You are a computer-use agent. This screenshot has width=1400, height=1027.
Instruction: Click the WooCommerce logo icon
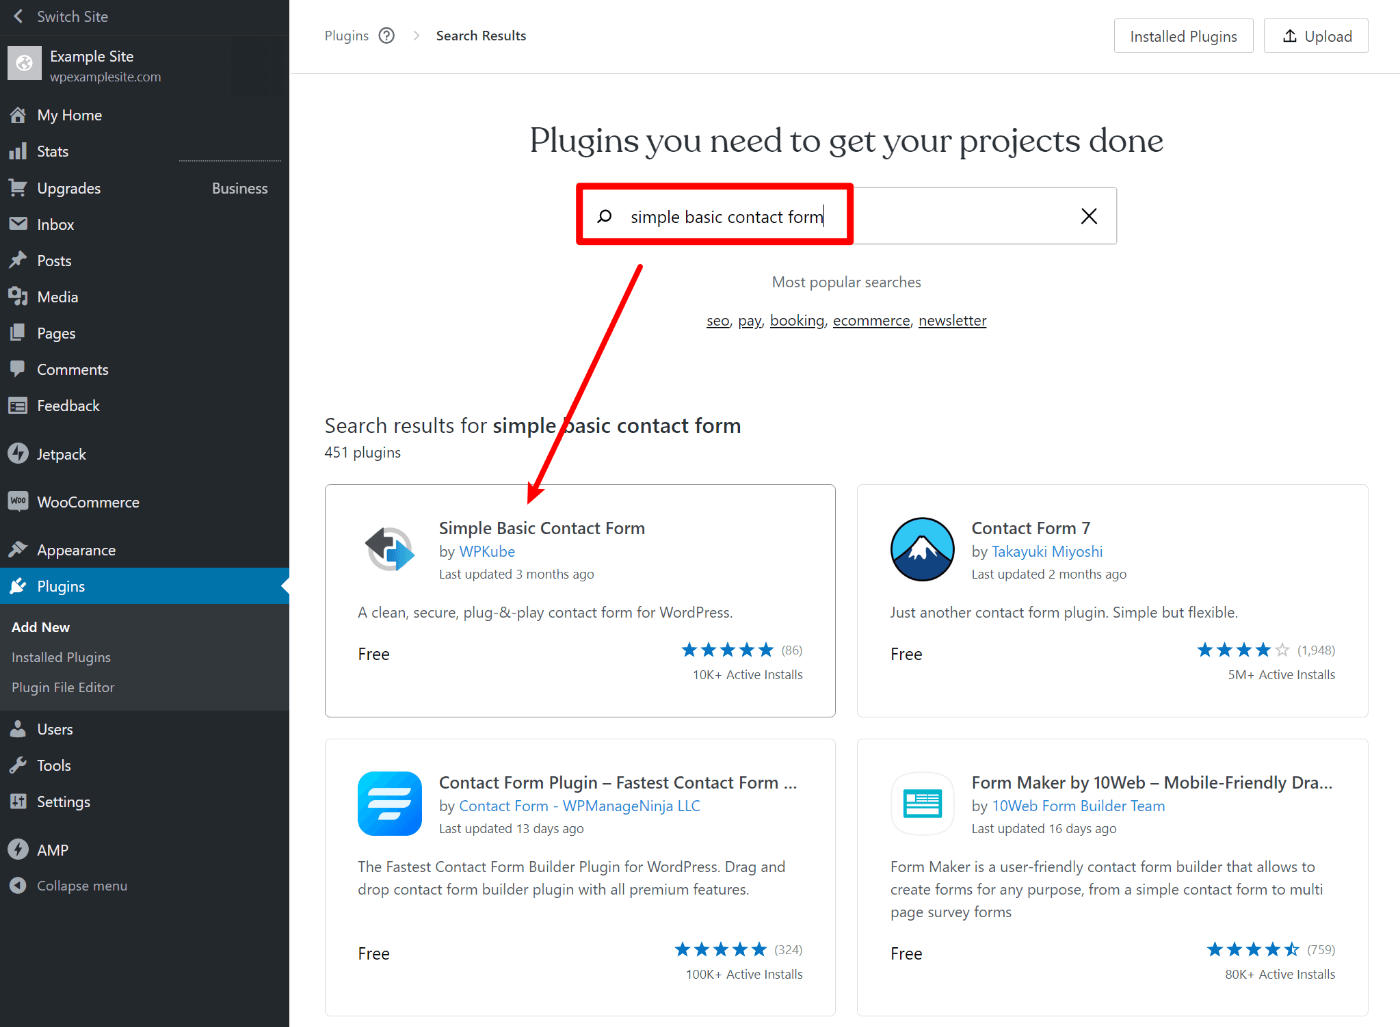pyautogui.click(x=18, y=501)
